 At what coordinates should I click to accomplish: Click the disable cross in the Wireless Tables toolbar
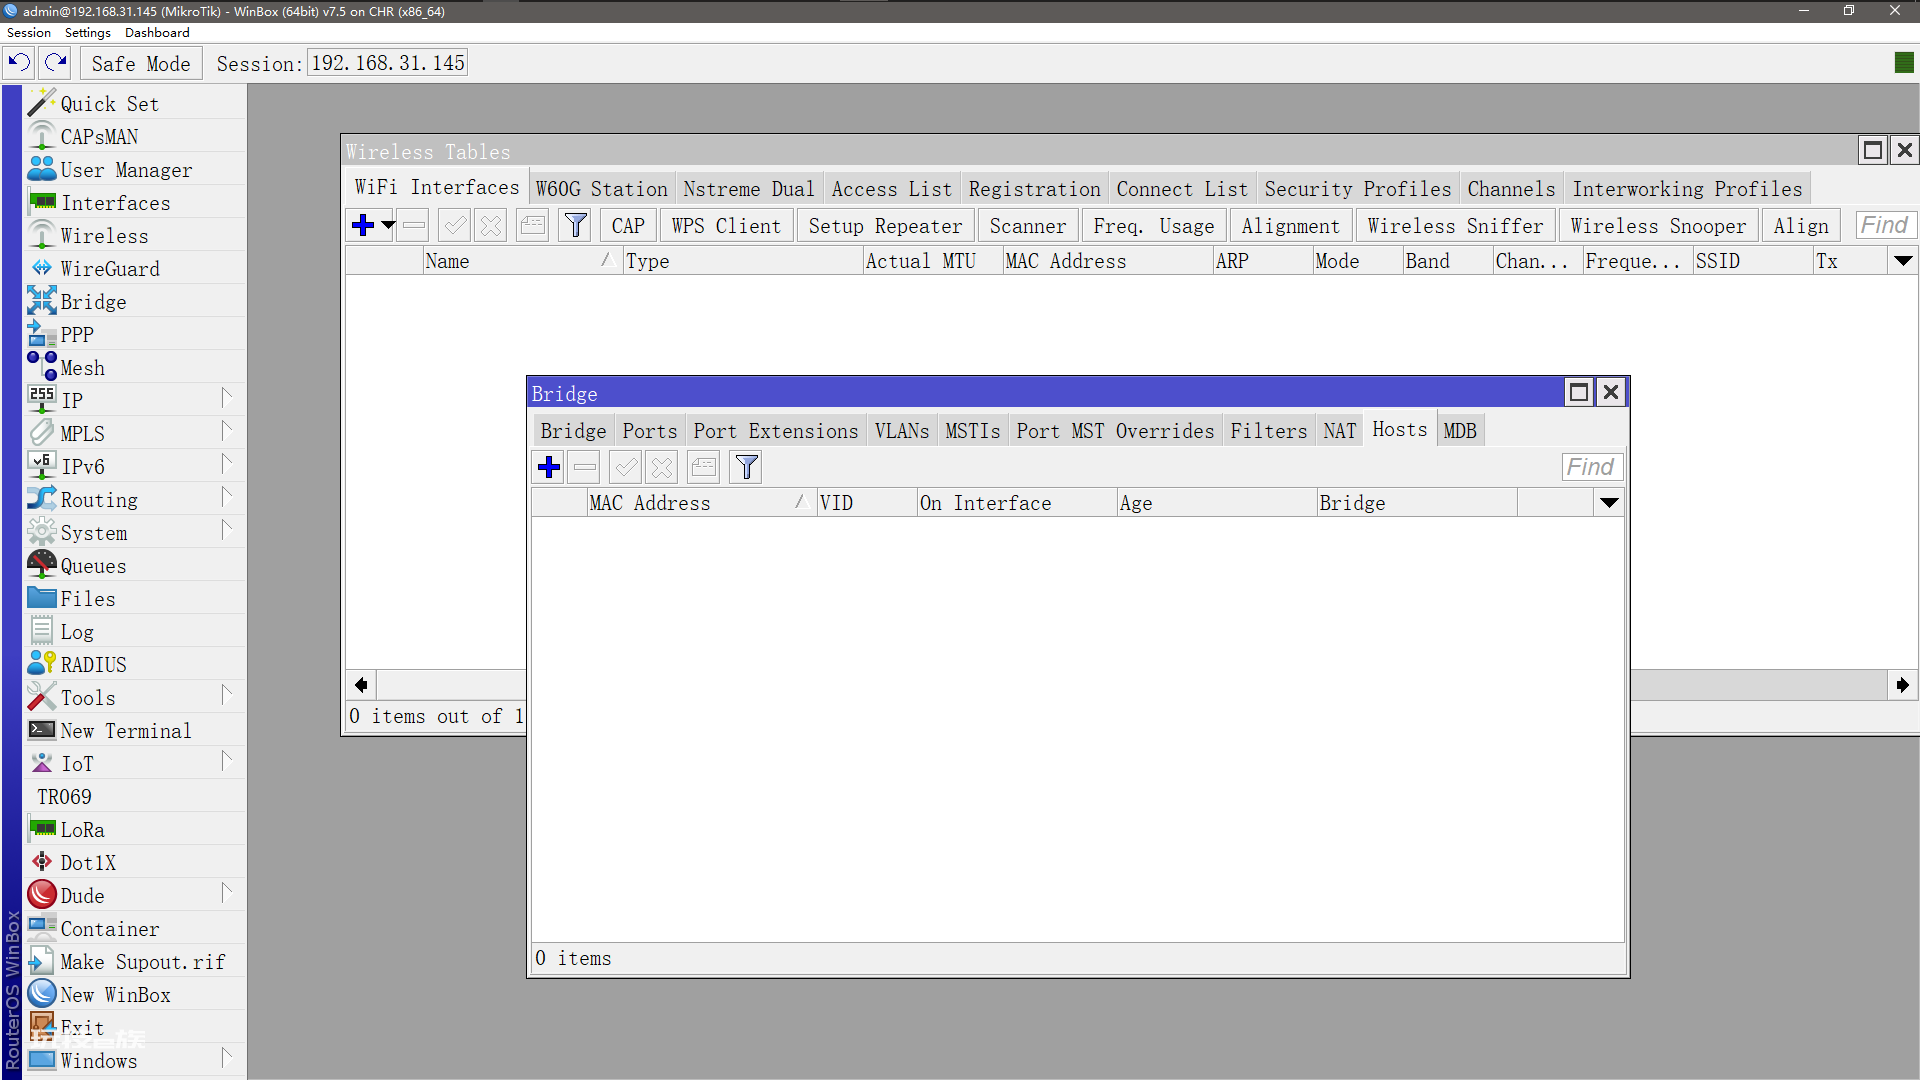pos(491,225)
